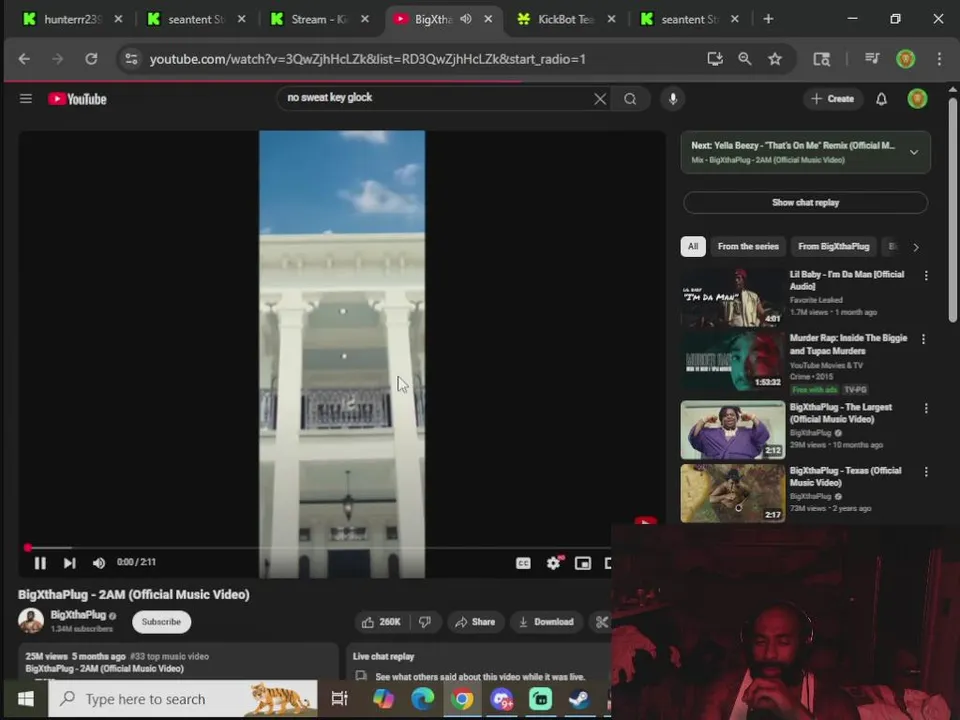Screen dimensions: 960x720
Task: Select the All filter chip
Action: [x=692, y=247]
